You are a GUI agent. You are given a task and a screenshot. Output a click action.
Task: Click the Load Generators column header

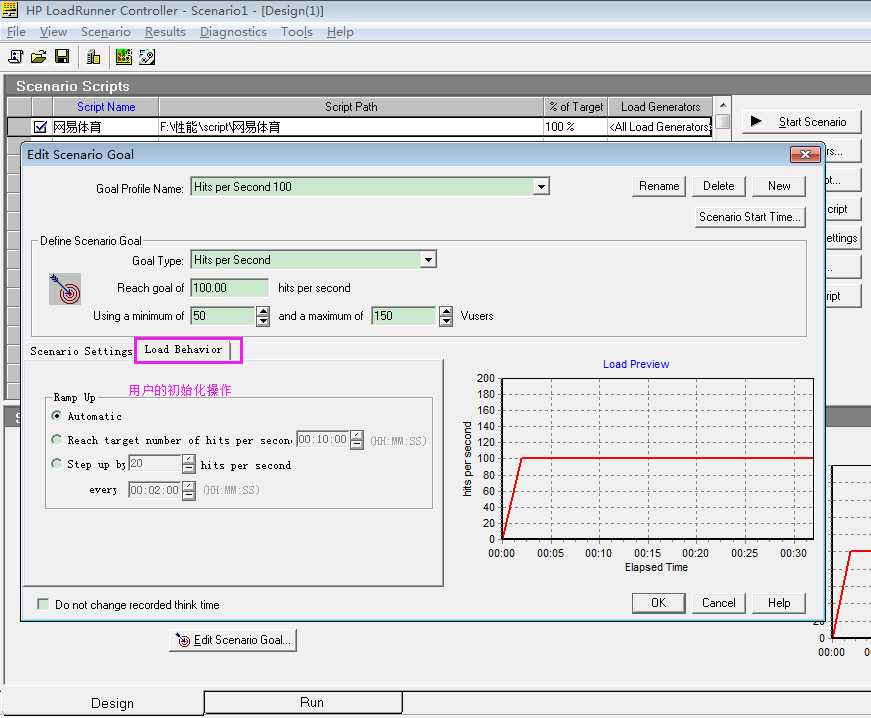[x=660, y=107]
